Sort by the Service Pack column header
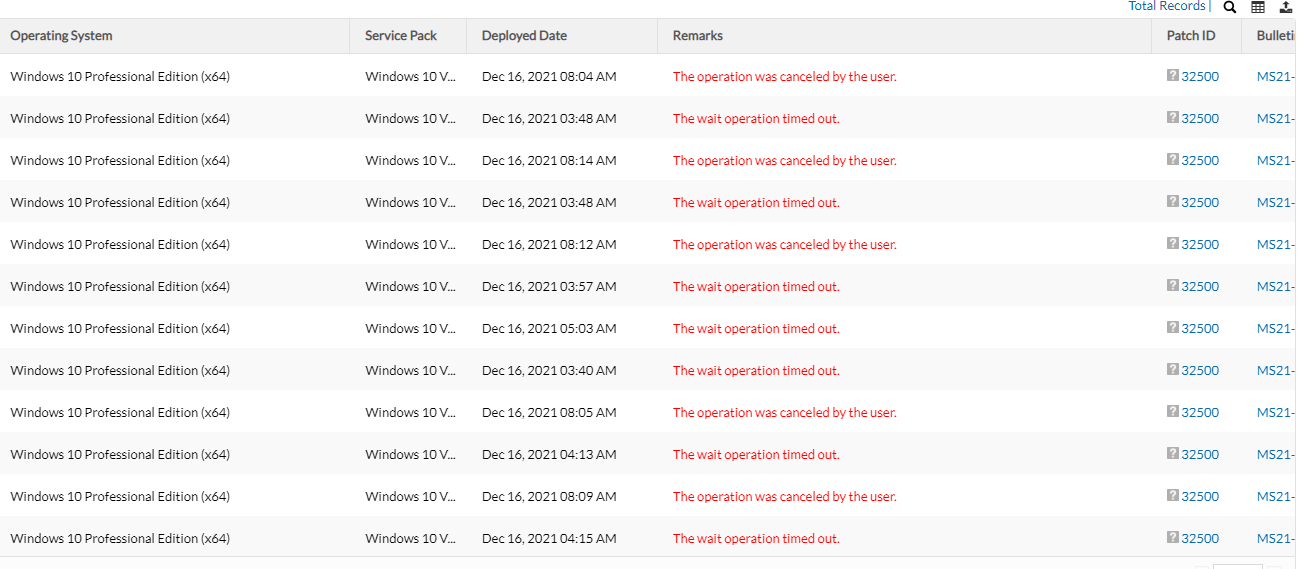 pyautogui.click(x=401, y=35)
